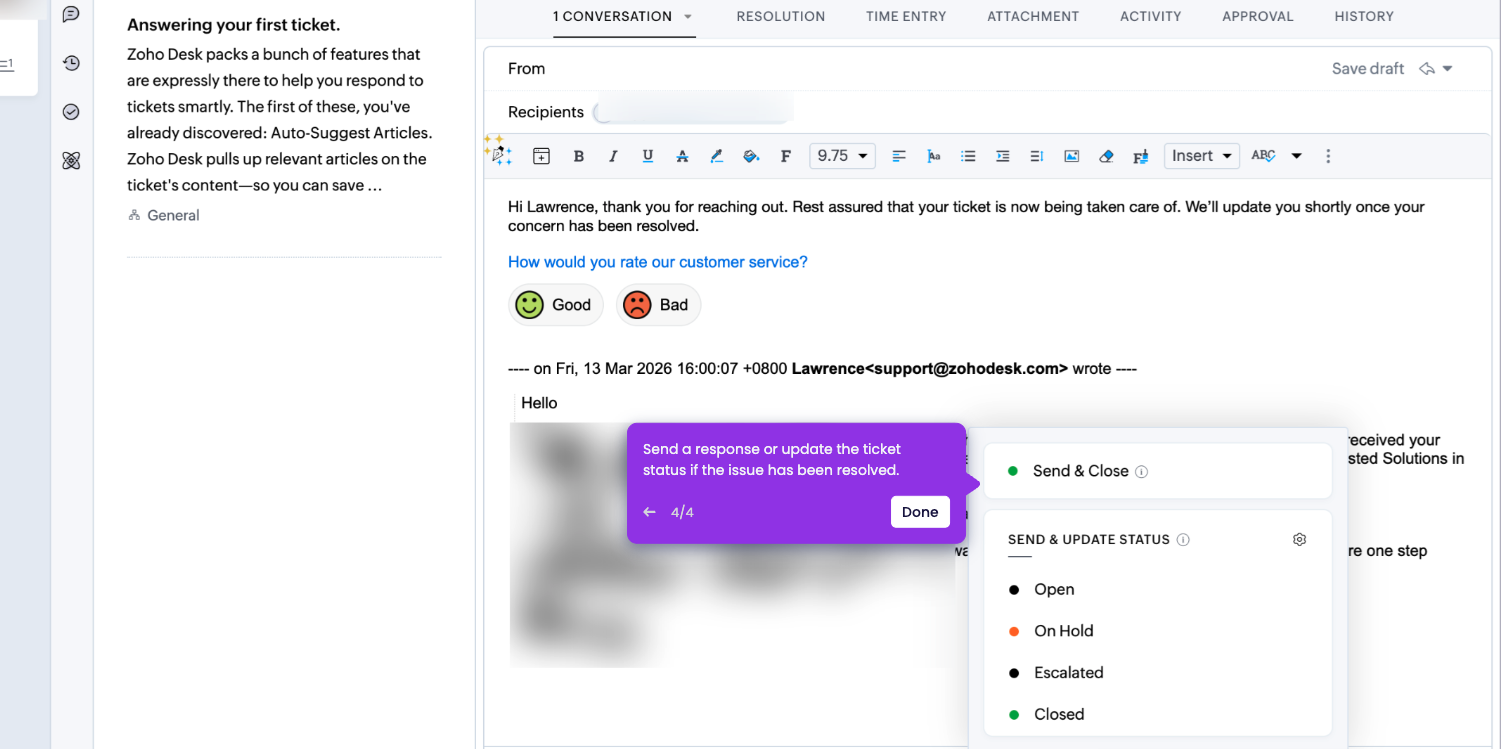
Task: Click the indent icon
Action: coord(1002,156)
